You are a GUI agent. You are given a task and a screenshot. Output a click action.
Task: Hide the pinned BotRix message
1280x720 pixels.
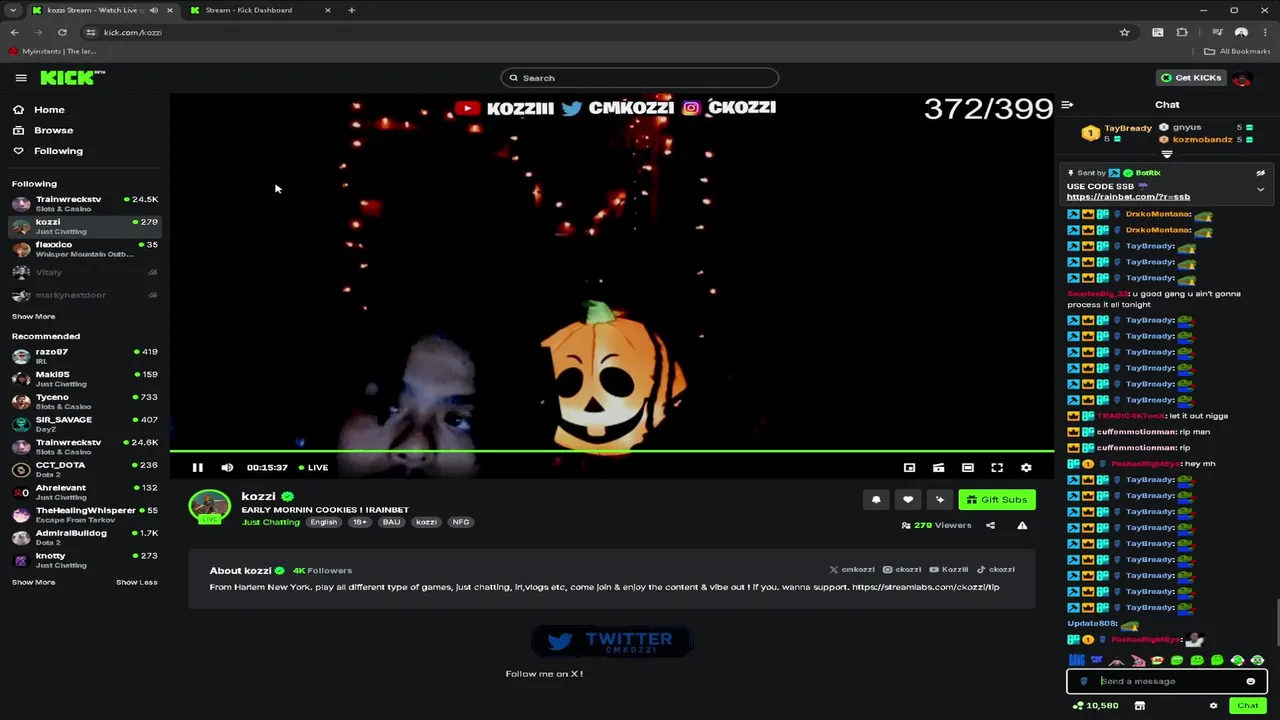(1260, 173)
